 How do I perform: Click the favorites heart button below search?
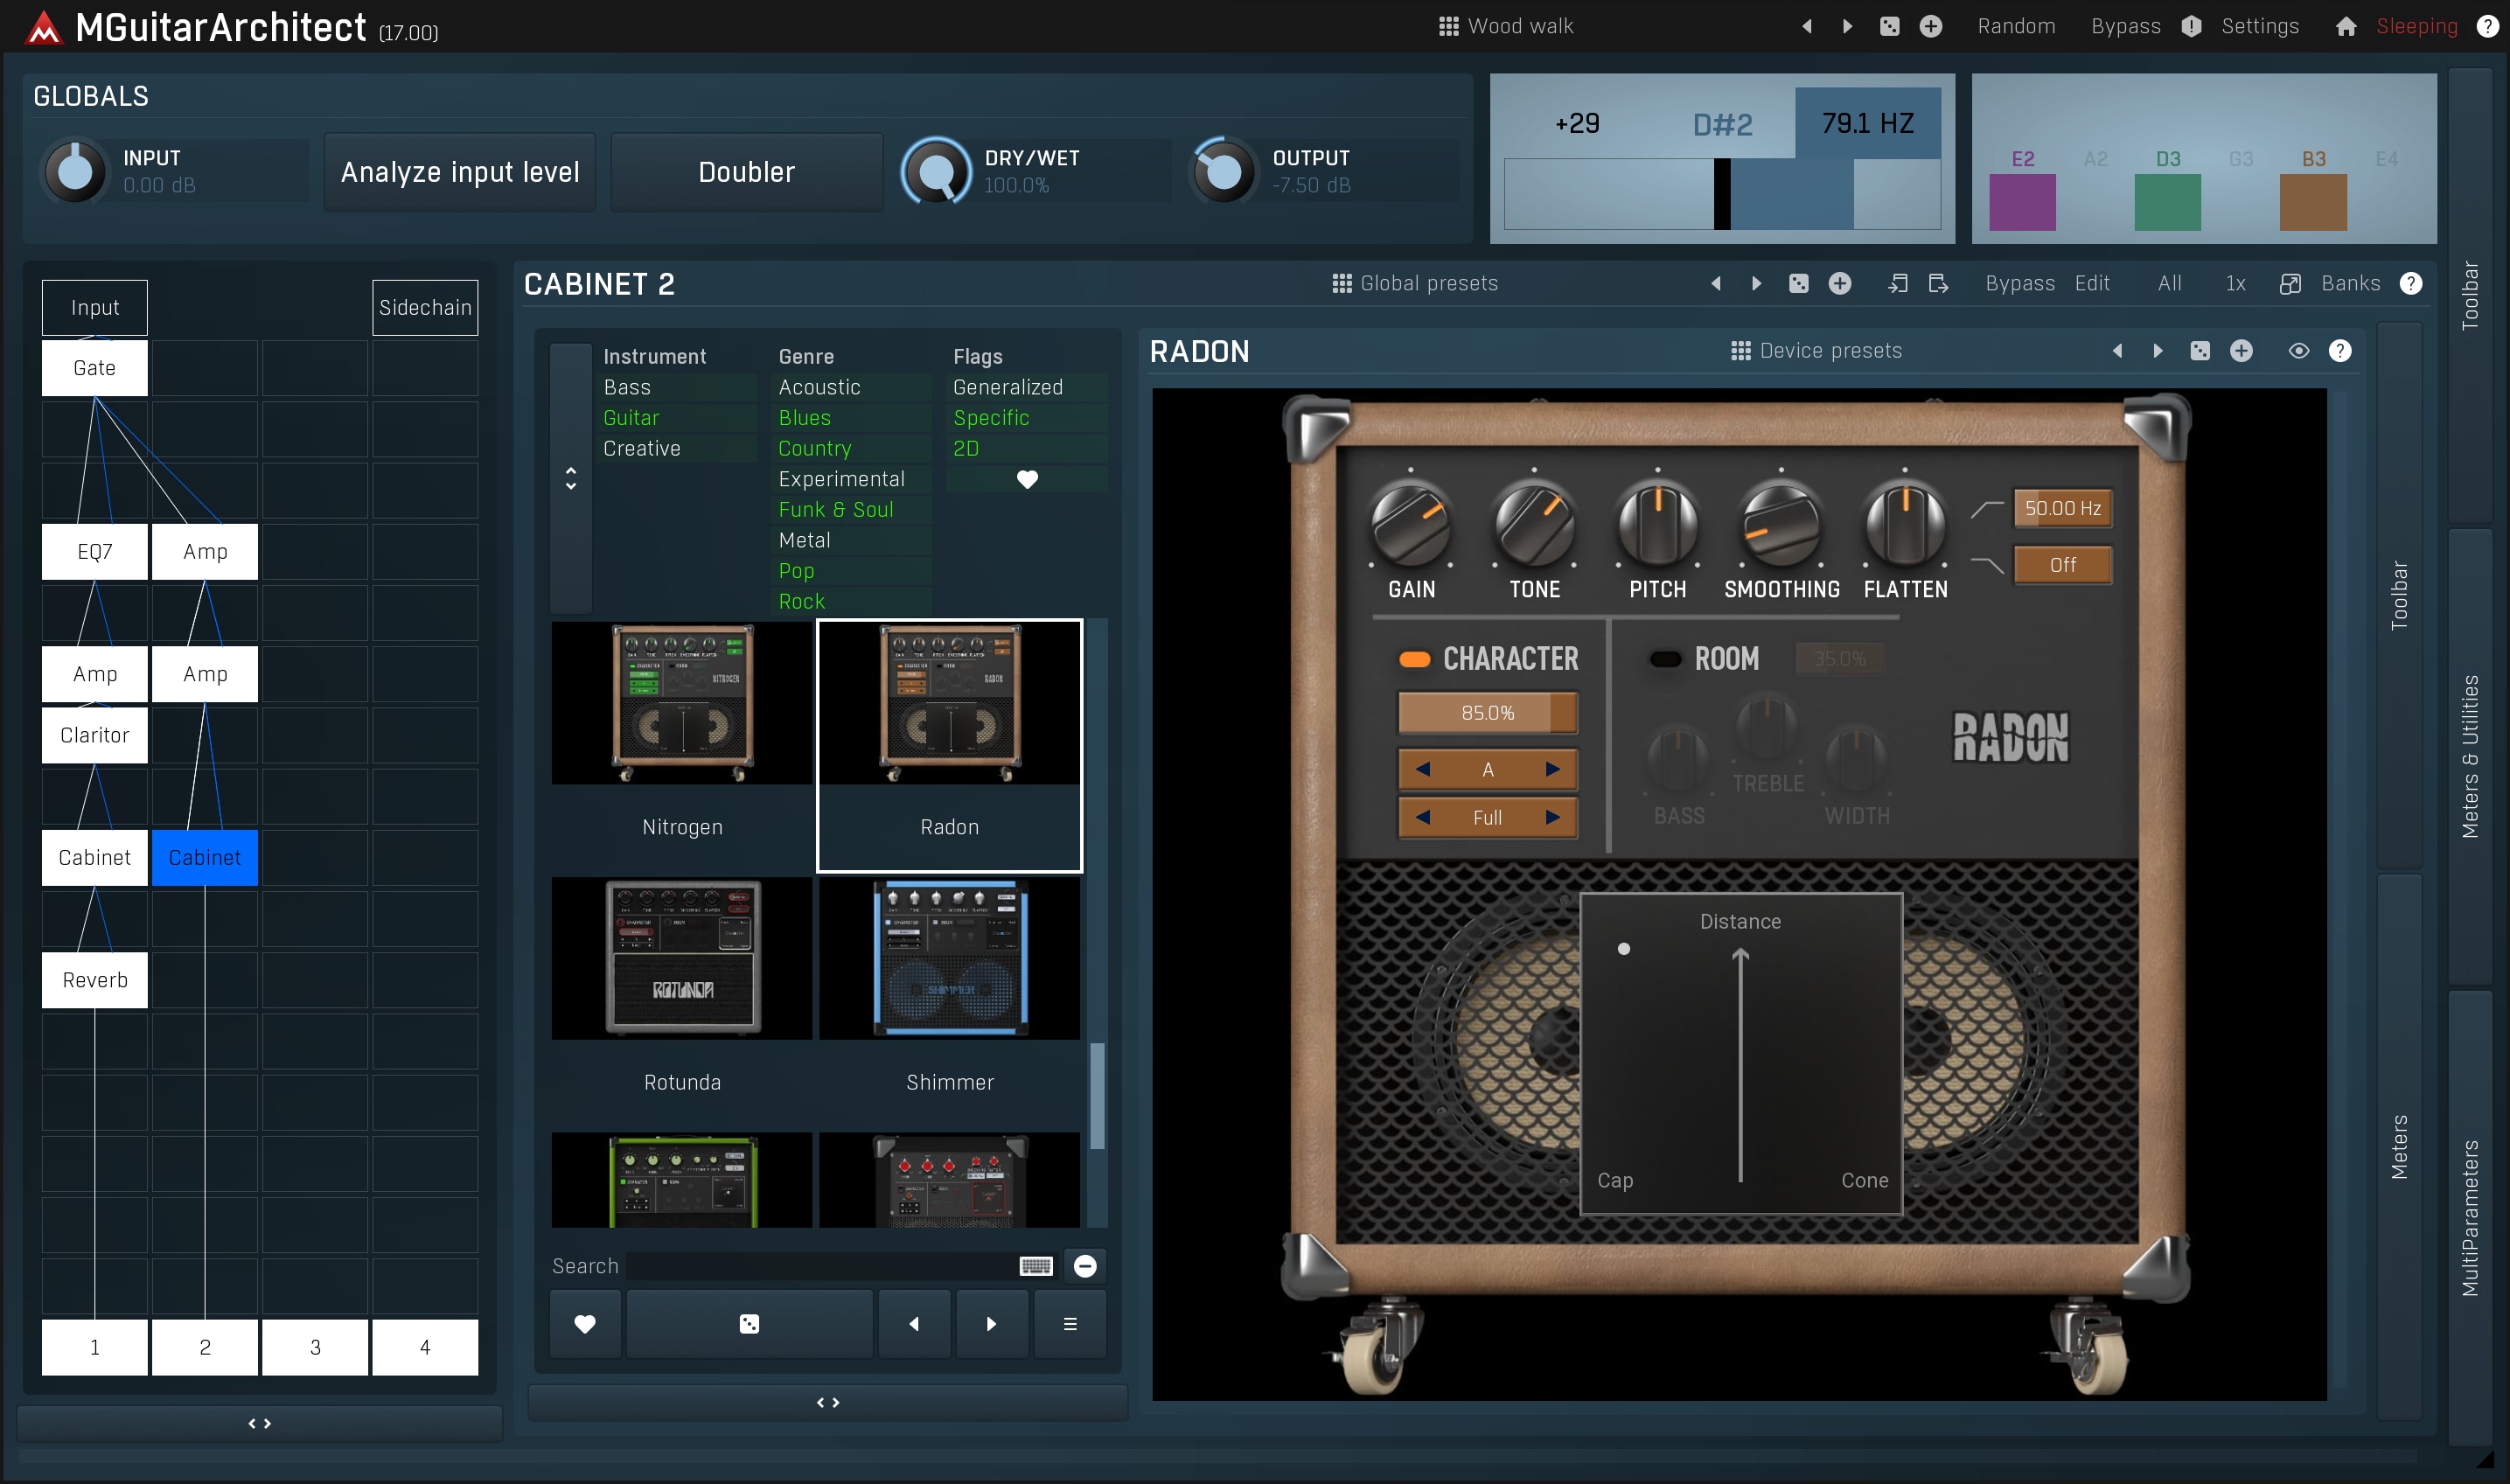[585, 1324]
